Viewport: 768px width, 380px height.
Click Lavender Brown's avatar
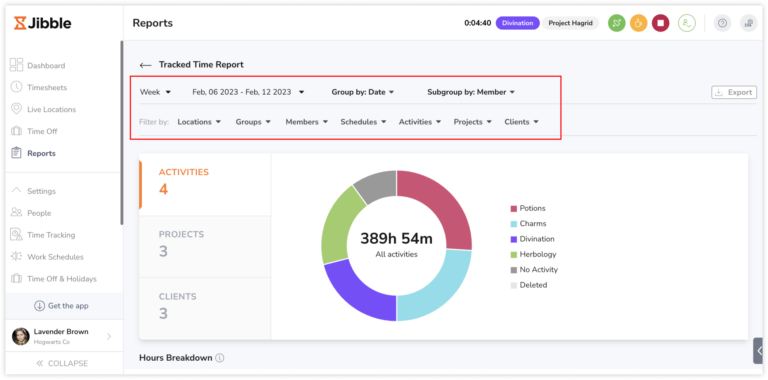(21, 336)
